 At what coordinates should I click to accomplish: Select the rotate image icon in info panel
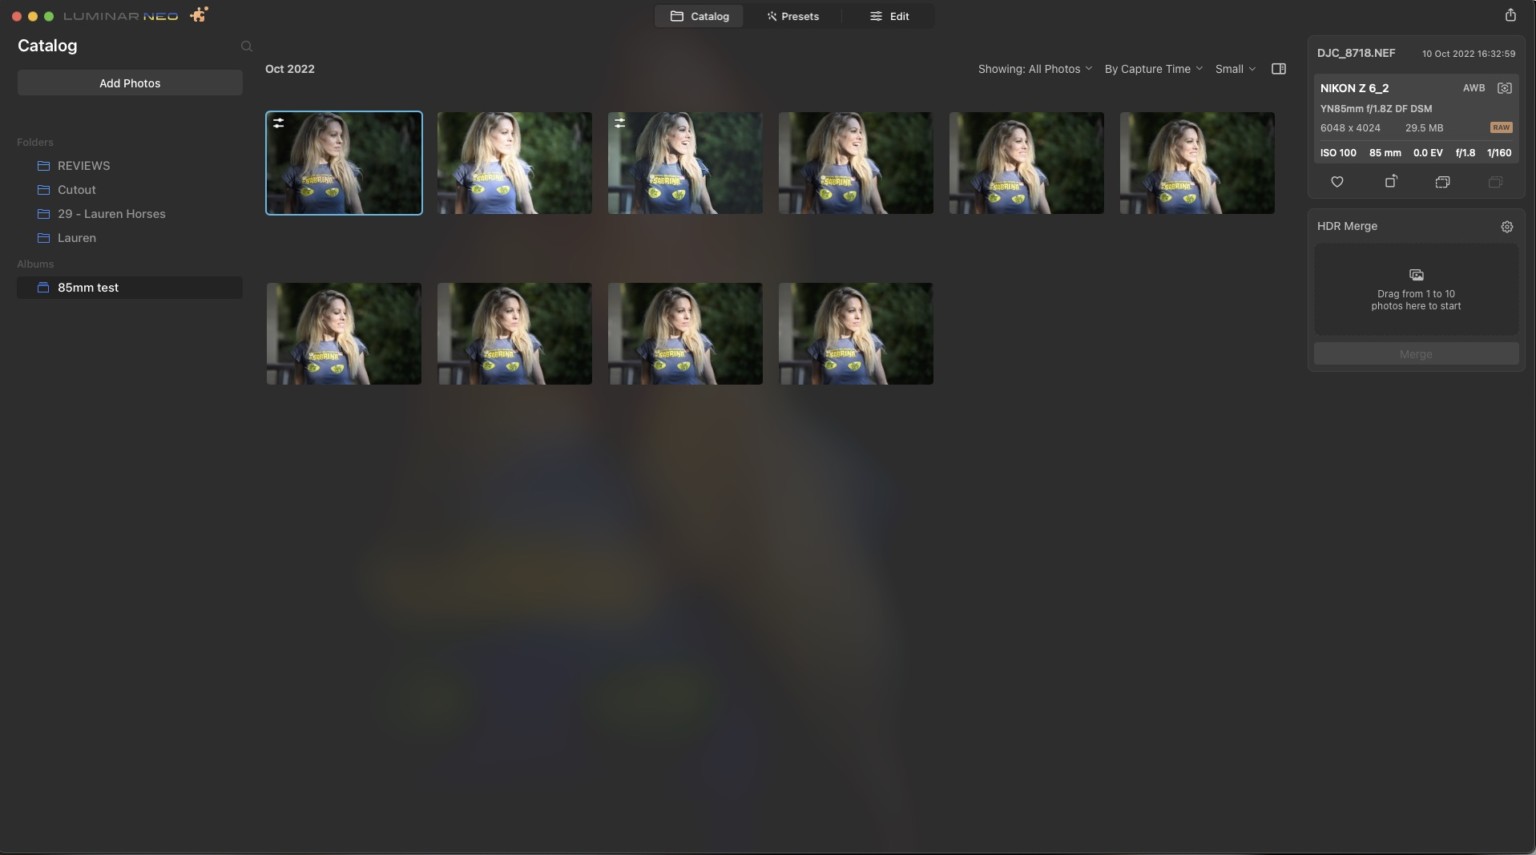[x=1391, y=182]
